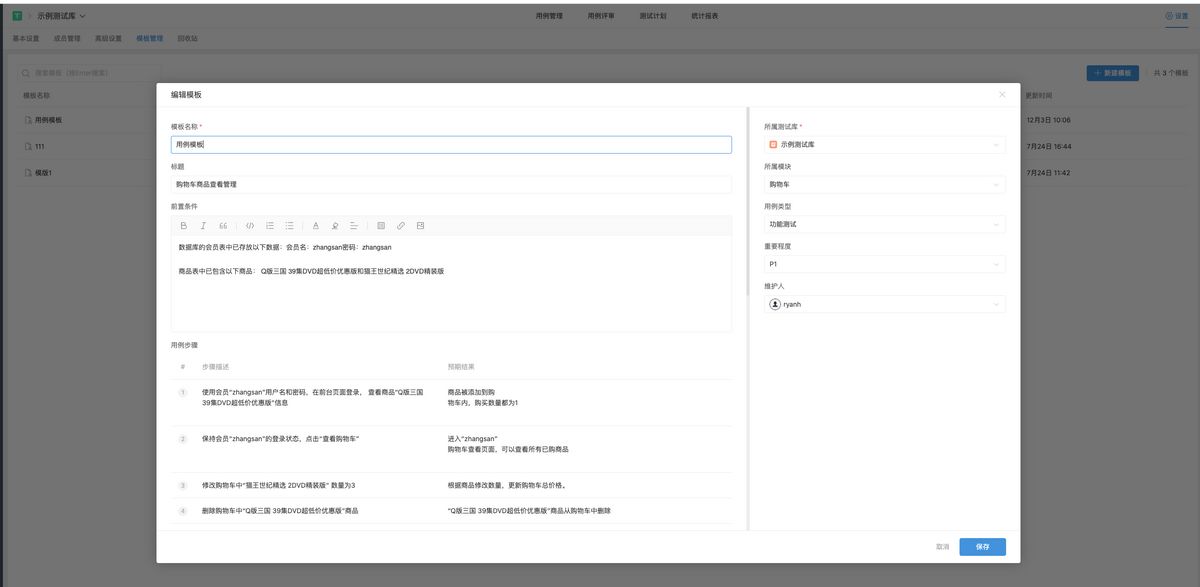Viewport: 1200px width, 587px height.
Task: Apply unordered bullet list in editor toolbar
Action: point(289,226)
